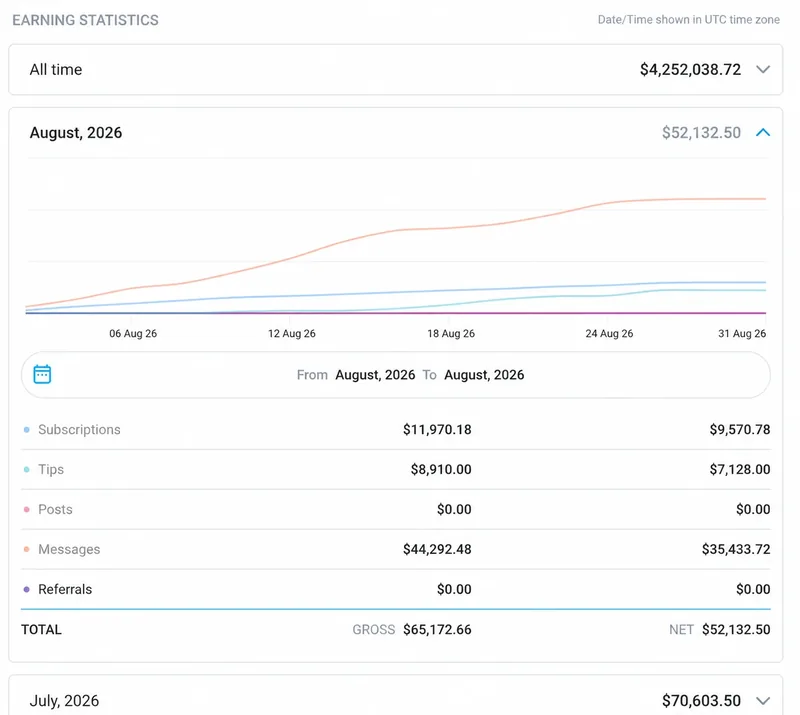
Task: Click the net total $52,132.50 in totals row
Action: (x=736, y=629)
